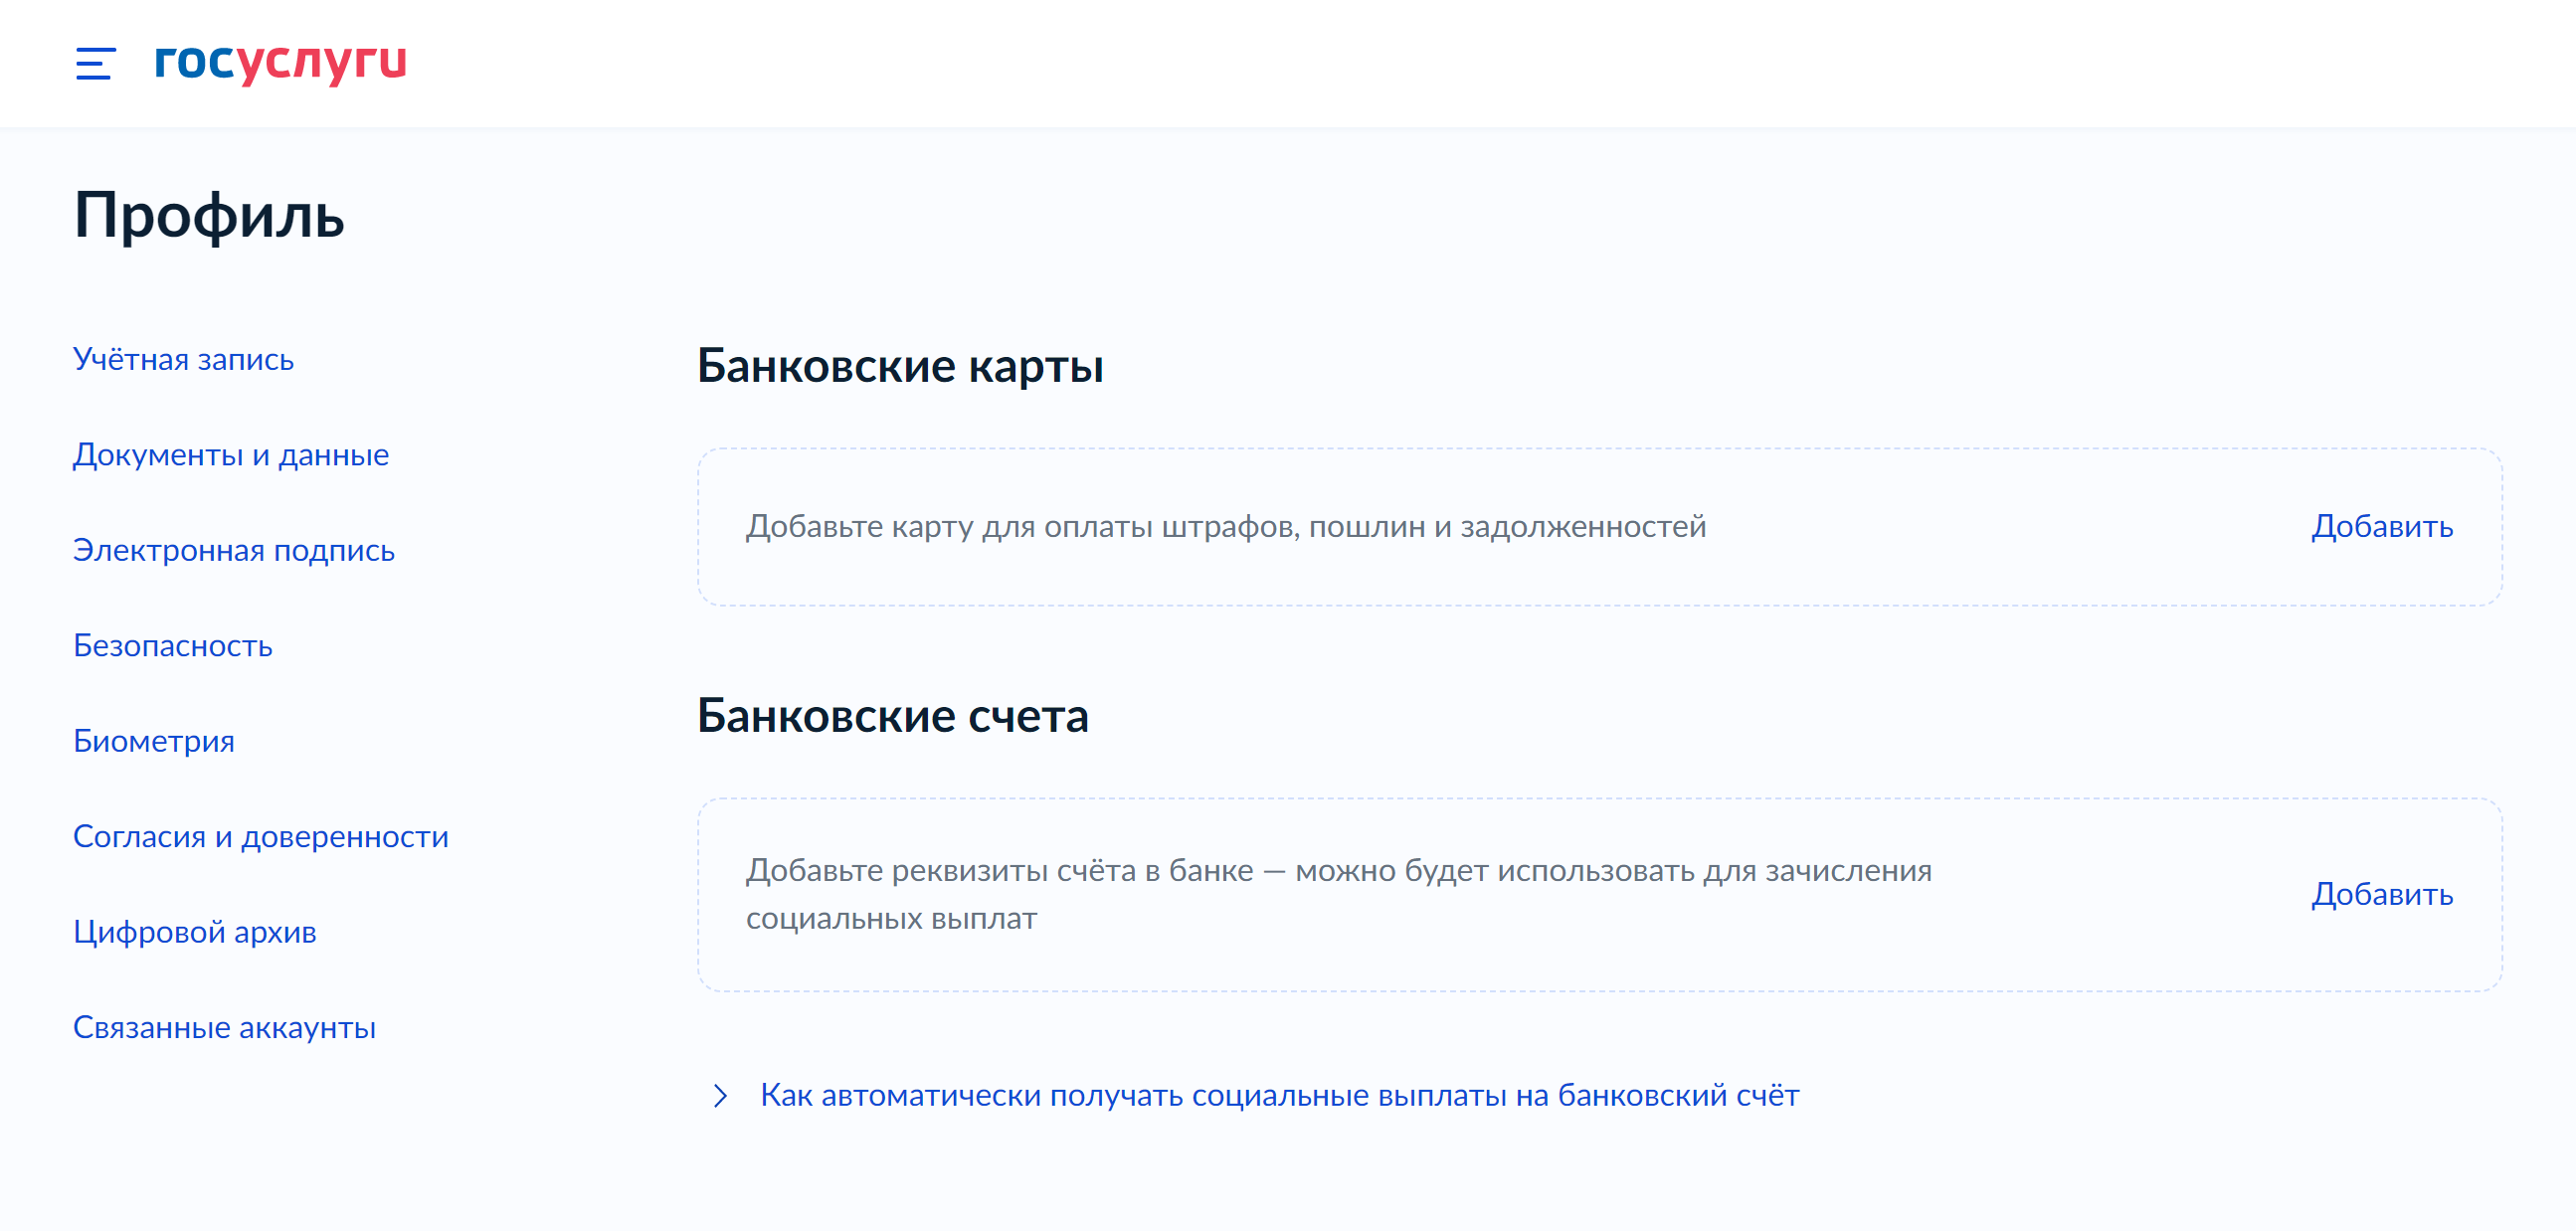Image resolution: width=2576 pixels, height=1231 pixels.
Task: Go to Документы и данные
Action: coord(231,455)
